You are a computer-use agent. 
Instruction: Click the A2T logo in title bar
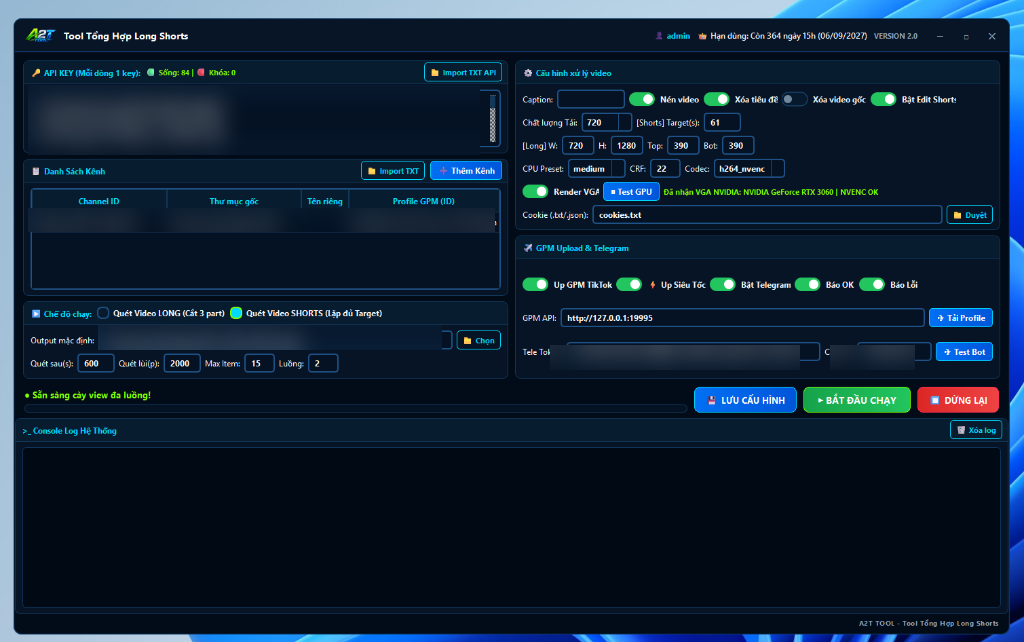40,35
